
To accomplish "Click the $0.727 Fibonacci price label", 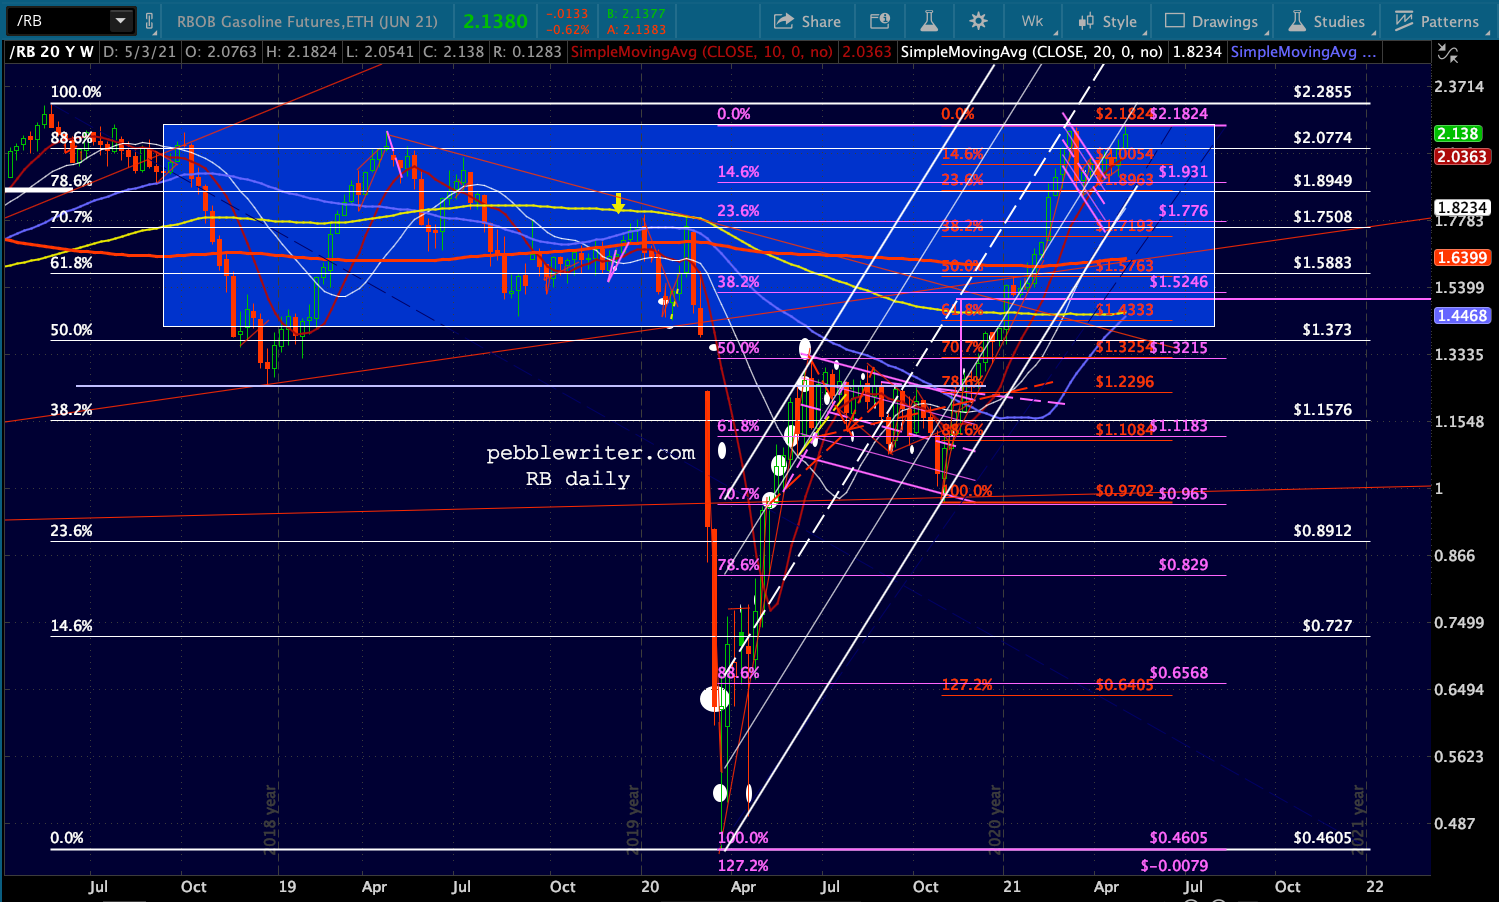I will 1327,626.
